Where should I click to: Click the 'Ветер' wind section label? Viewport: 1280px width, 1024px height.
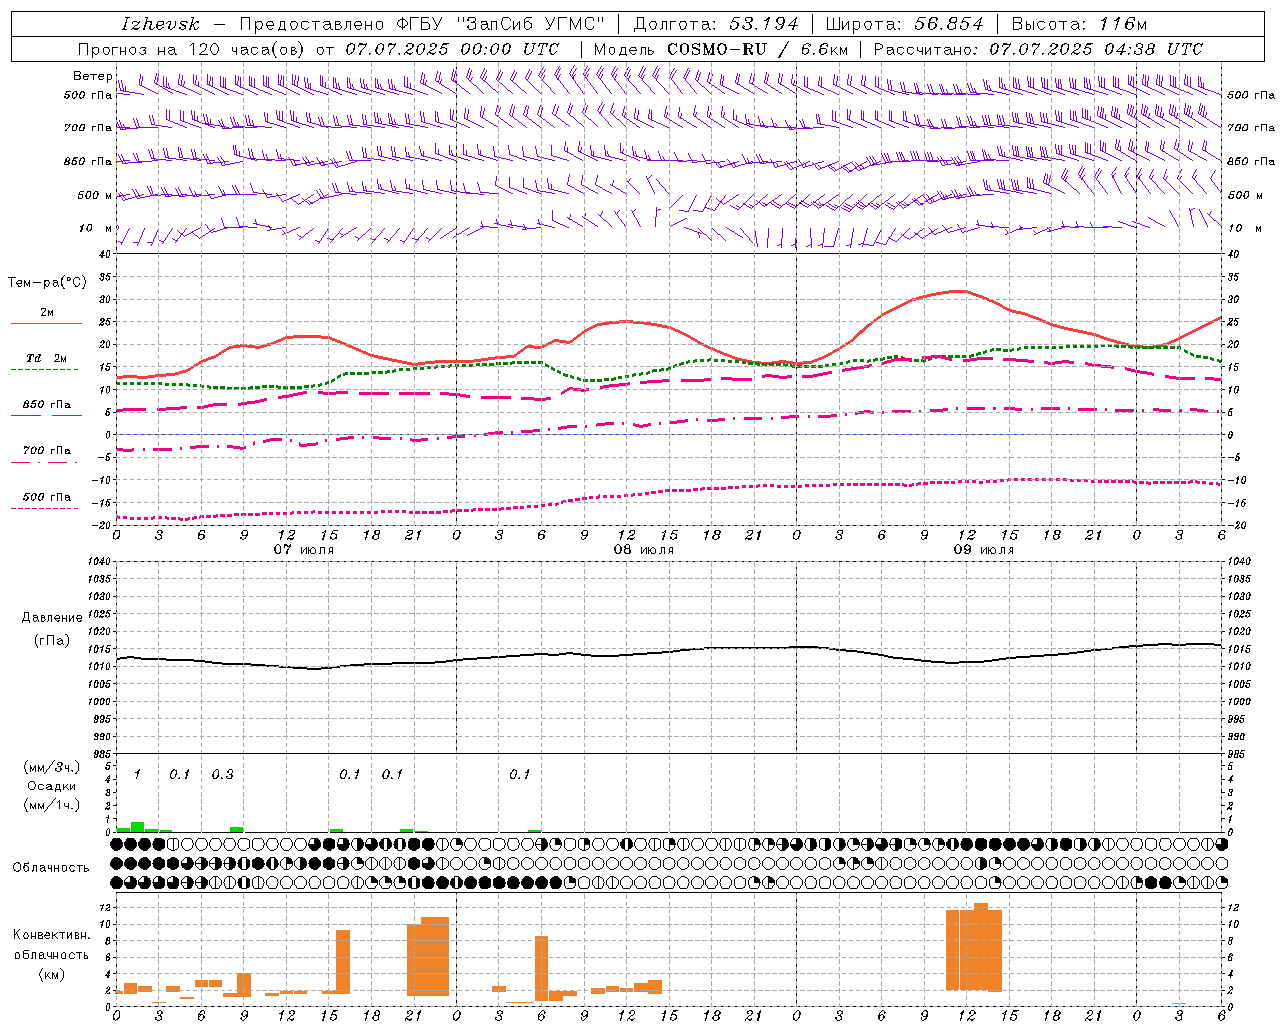point(92,76)
